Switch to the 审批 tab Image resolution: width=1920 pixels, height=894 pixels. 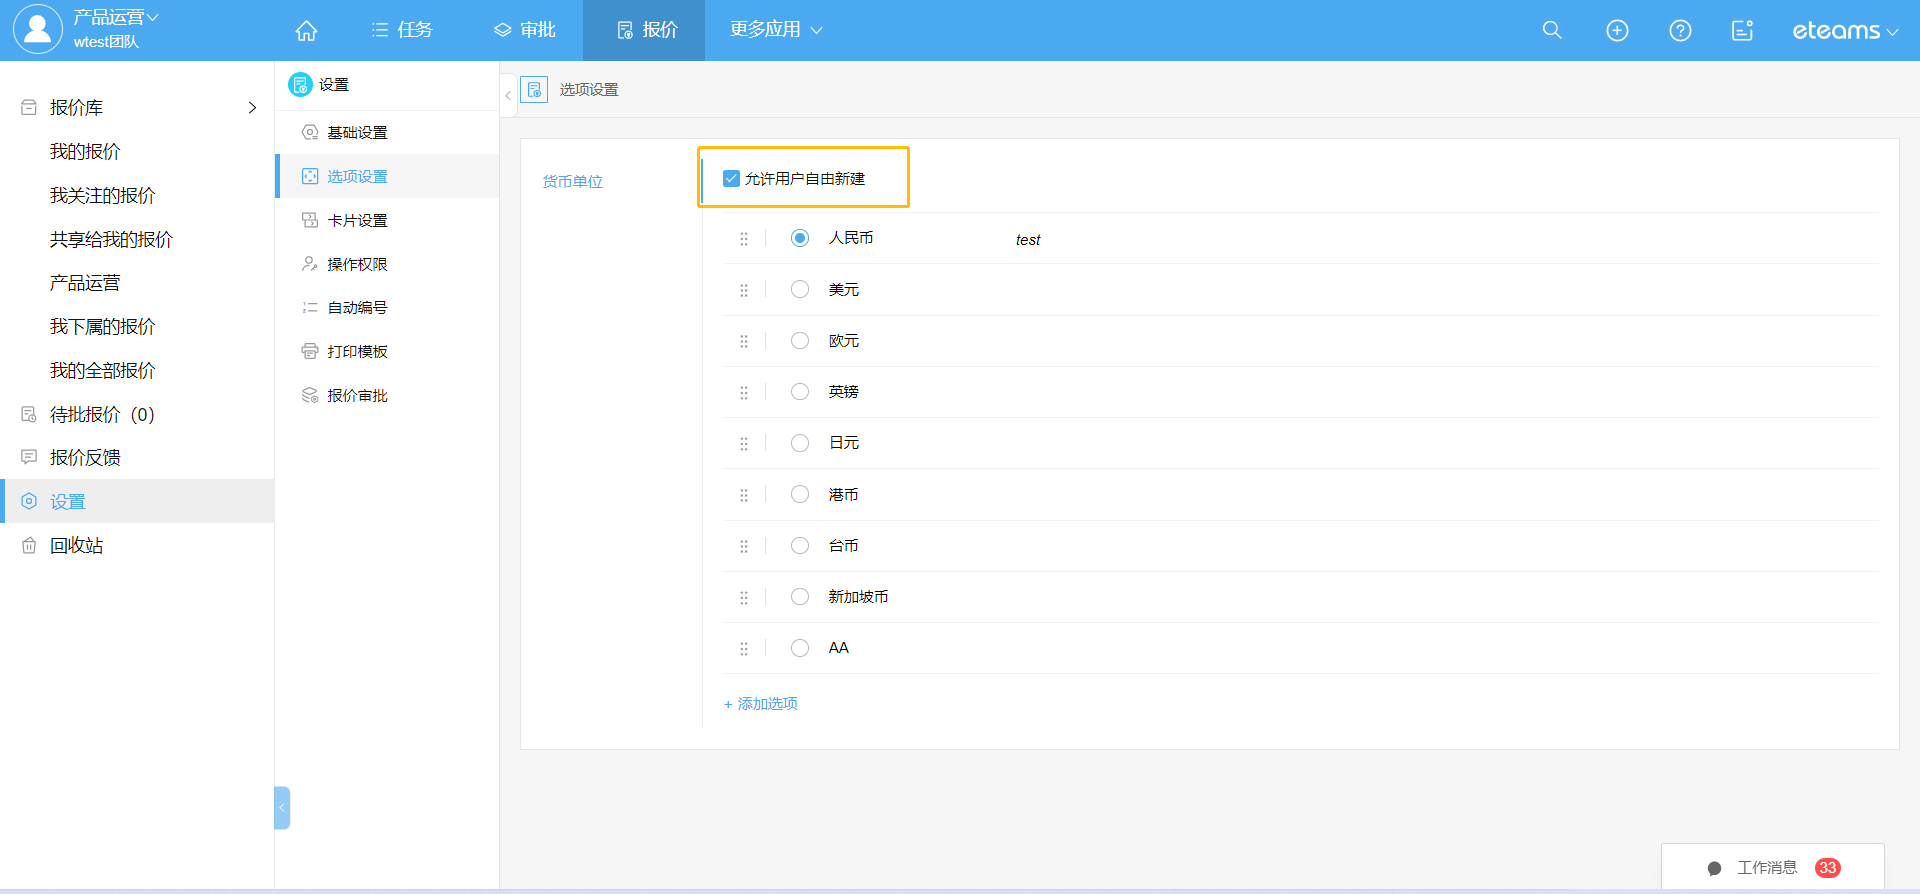525,30
